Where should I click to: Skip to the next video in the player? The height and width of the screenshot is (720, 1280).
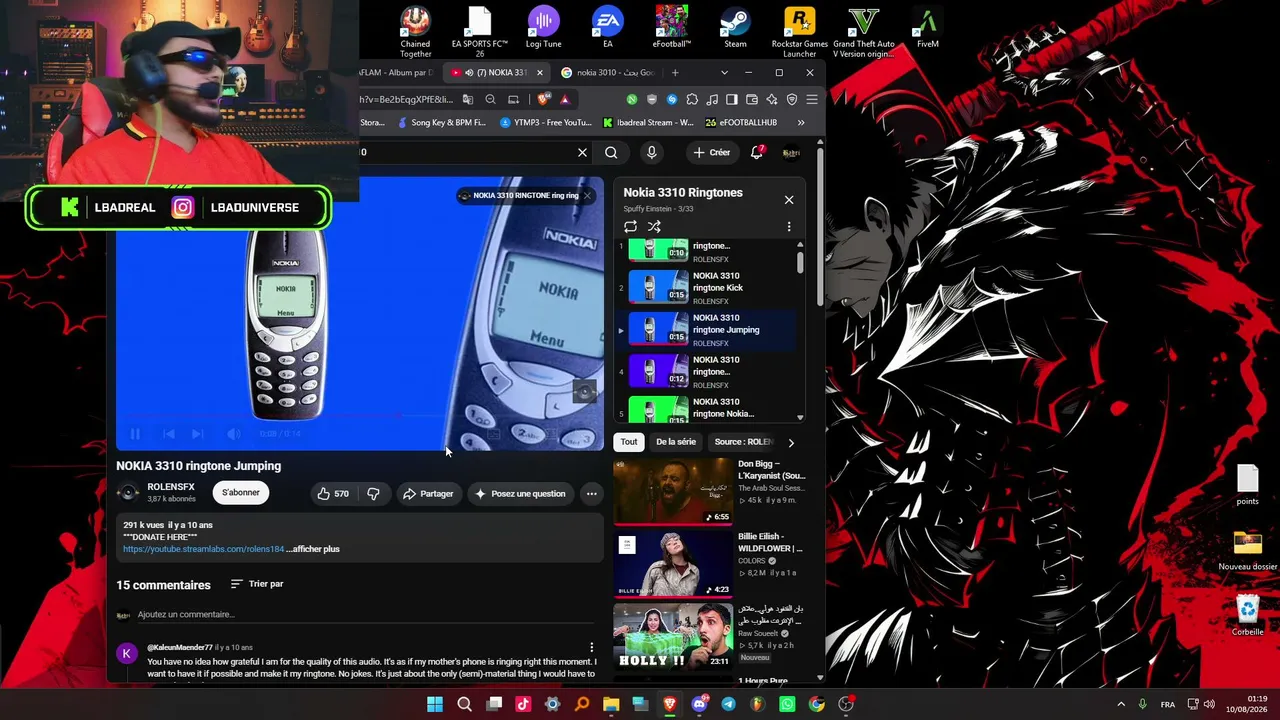point(197,434)
